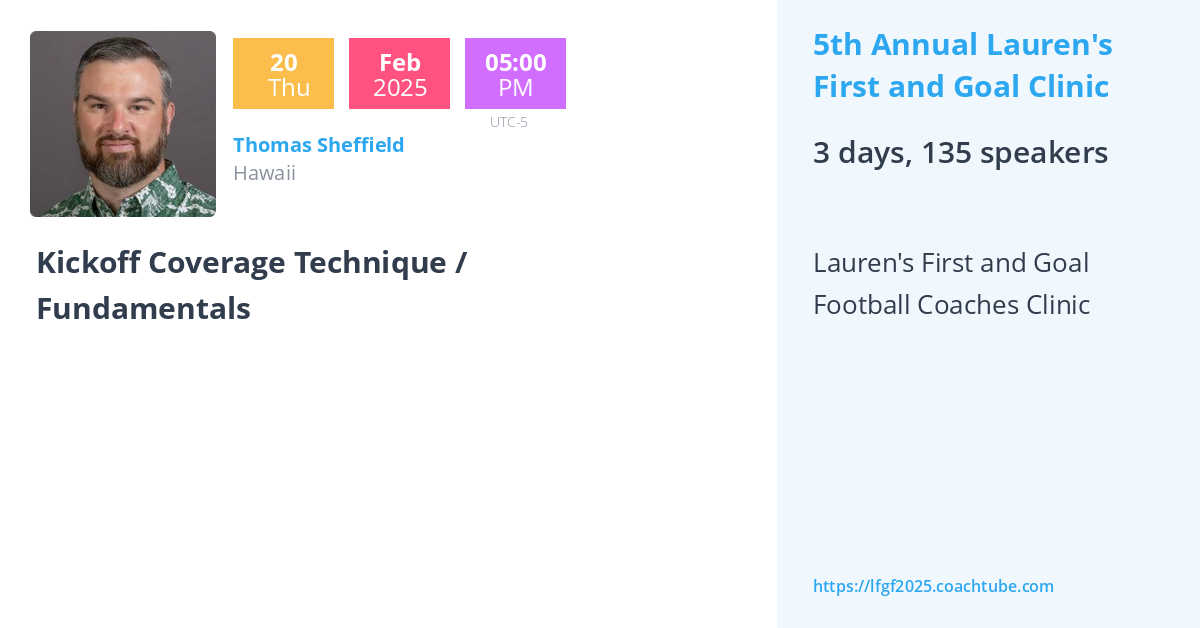Open the 5th Annual Lauren's clinic heading
This screenshot has width=1200, height=628.
[x=962, y=45]
